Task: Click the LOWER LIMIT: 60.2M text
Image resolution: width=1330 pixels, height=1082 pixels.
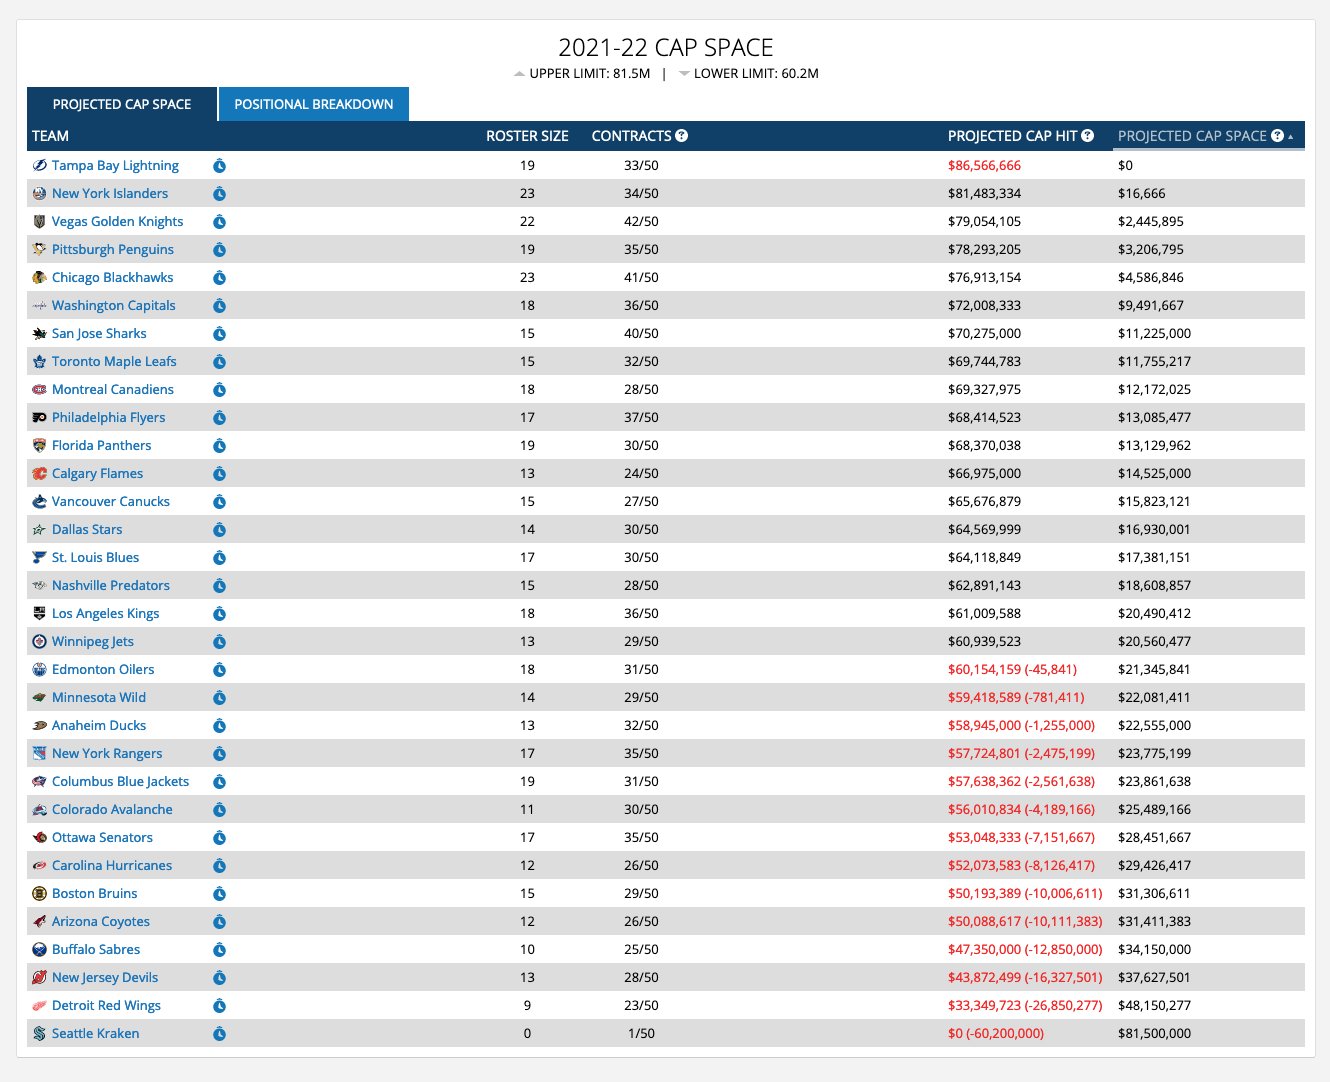Action: pyautogui.click(x=756, y=74)
